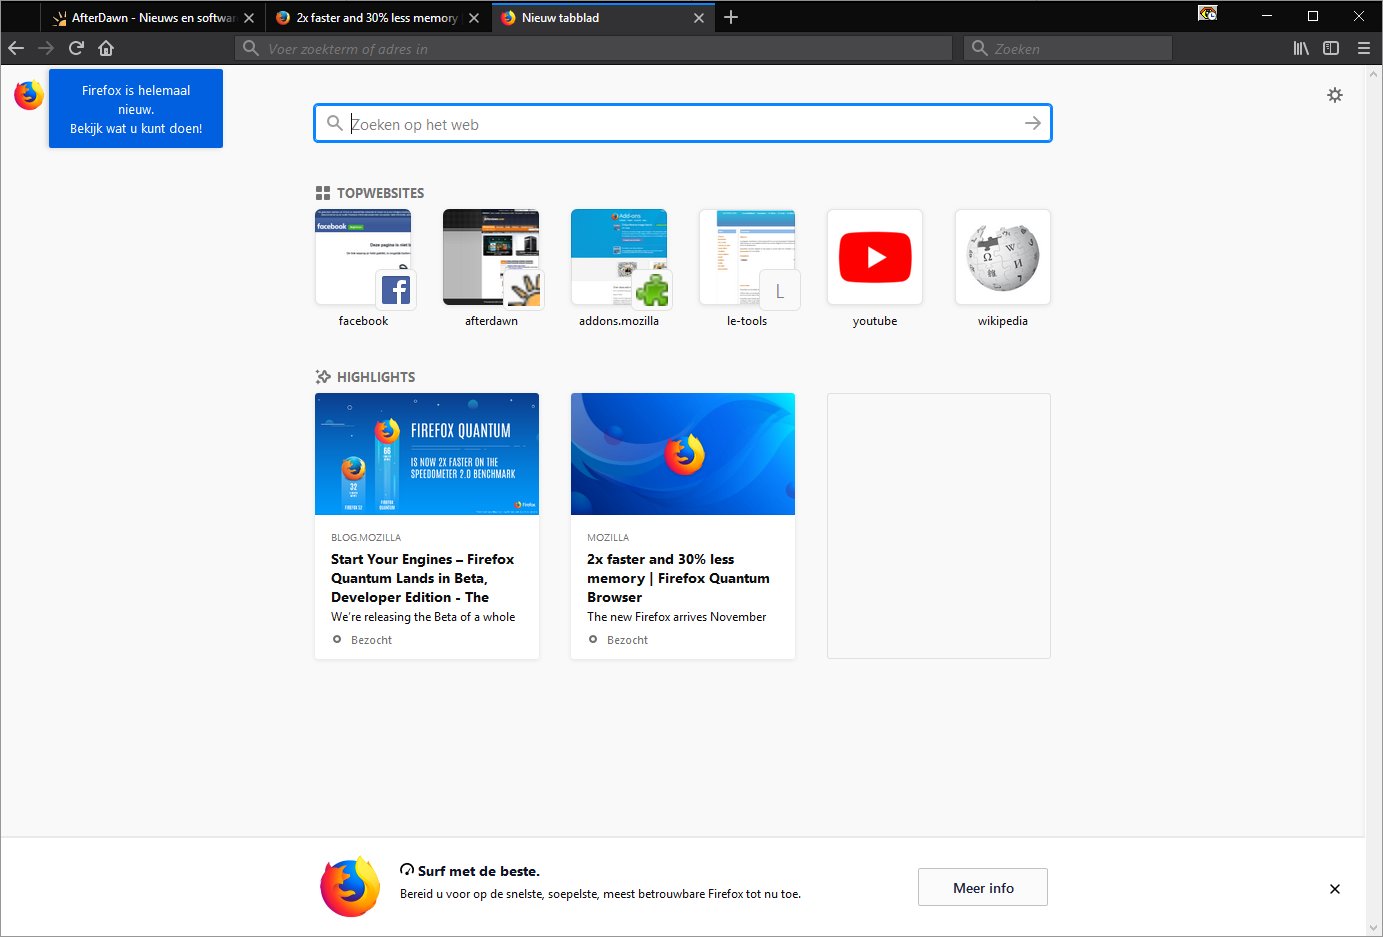Click the scrollbar up arrow

(x=1374, y=74)
